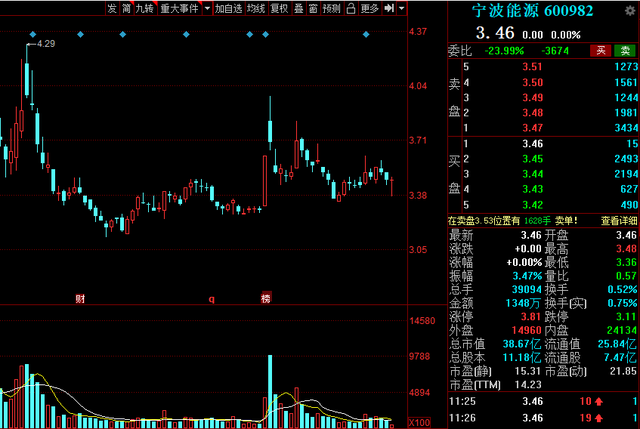Select the buy level 5 price 3.42
This screenshot has height=429, width=640.
[533, 205]
